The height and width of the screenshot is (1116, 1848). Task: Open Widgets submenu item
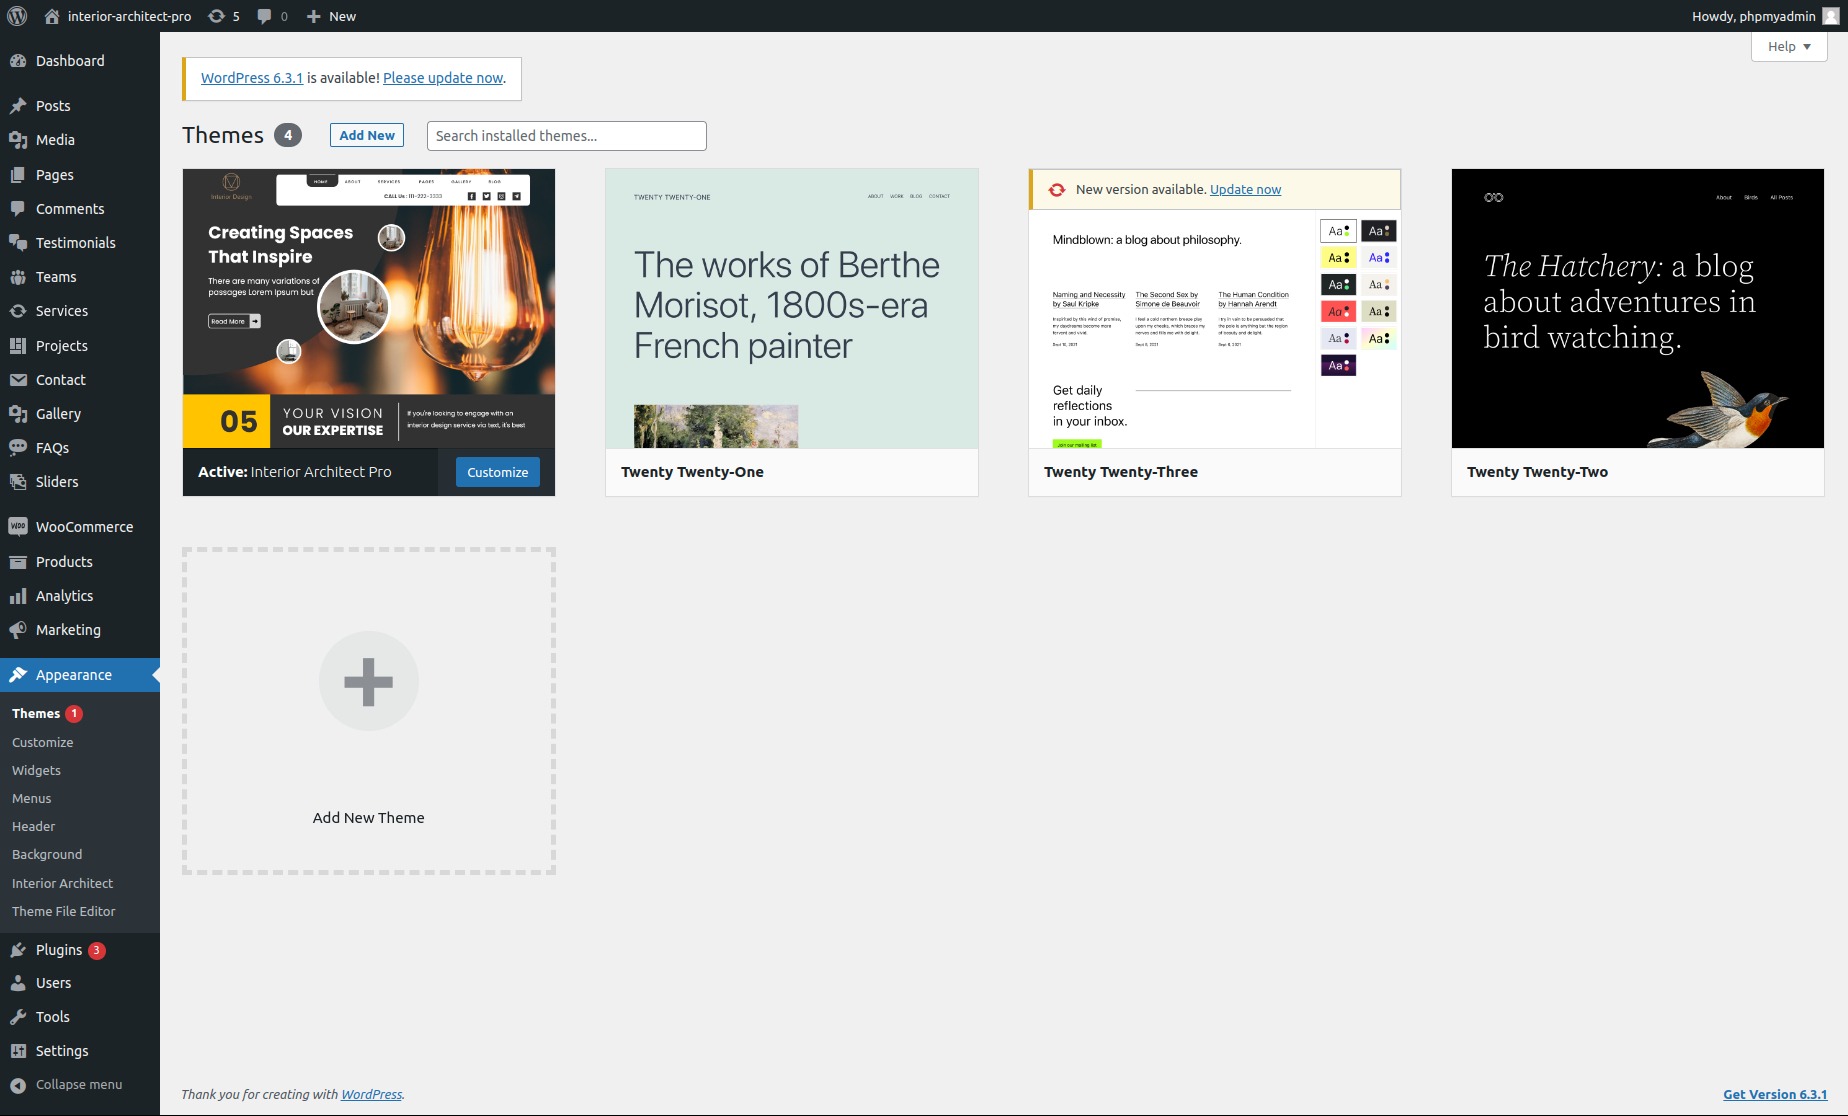click(36, 770)
